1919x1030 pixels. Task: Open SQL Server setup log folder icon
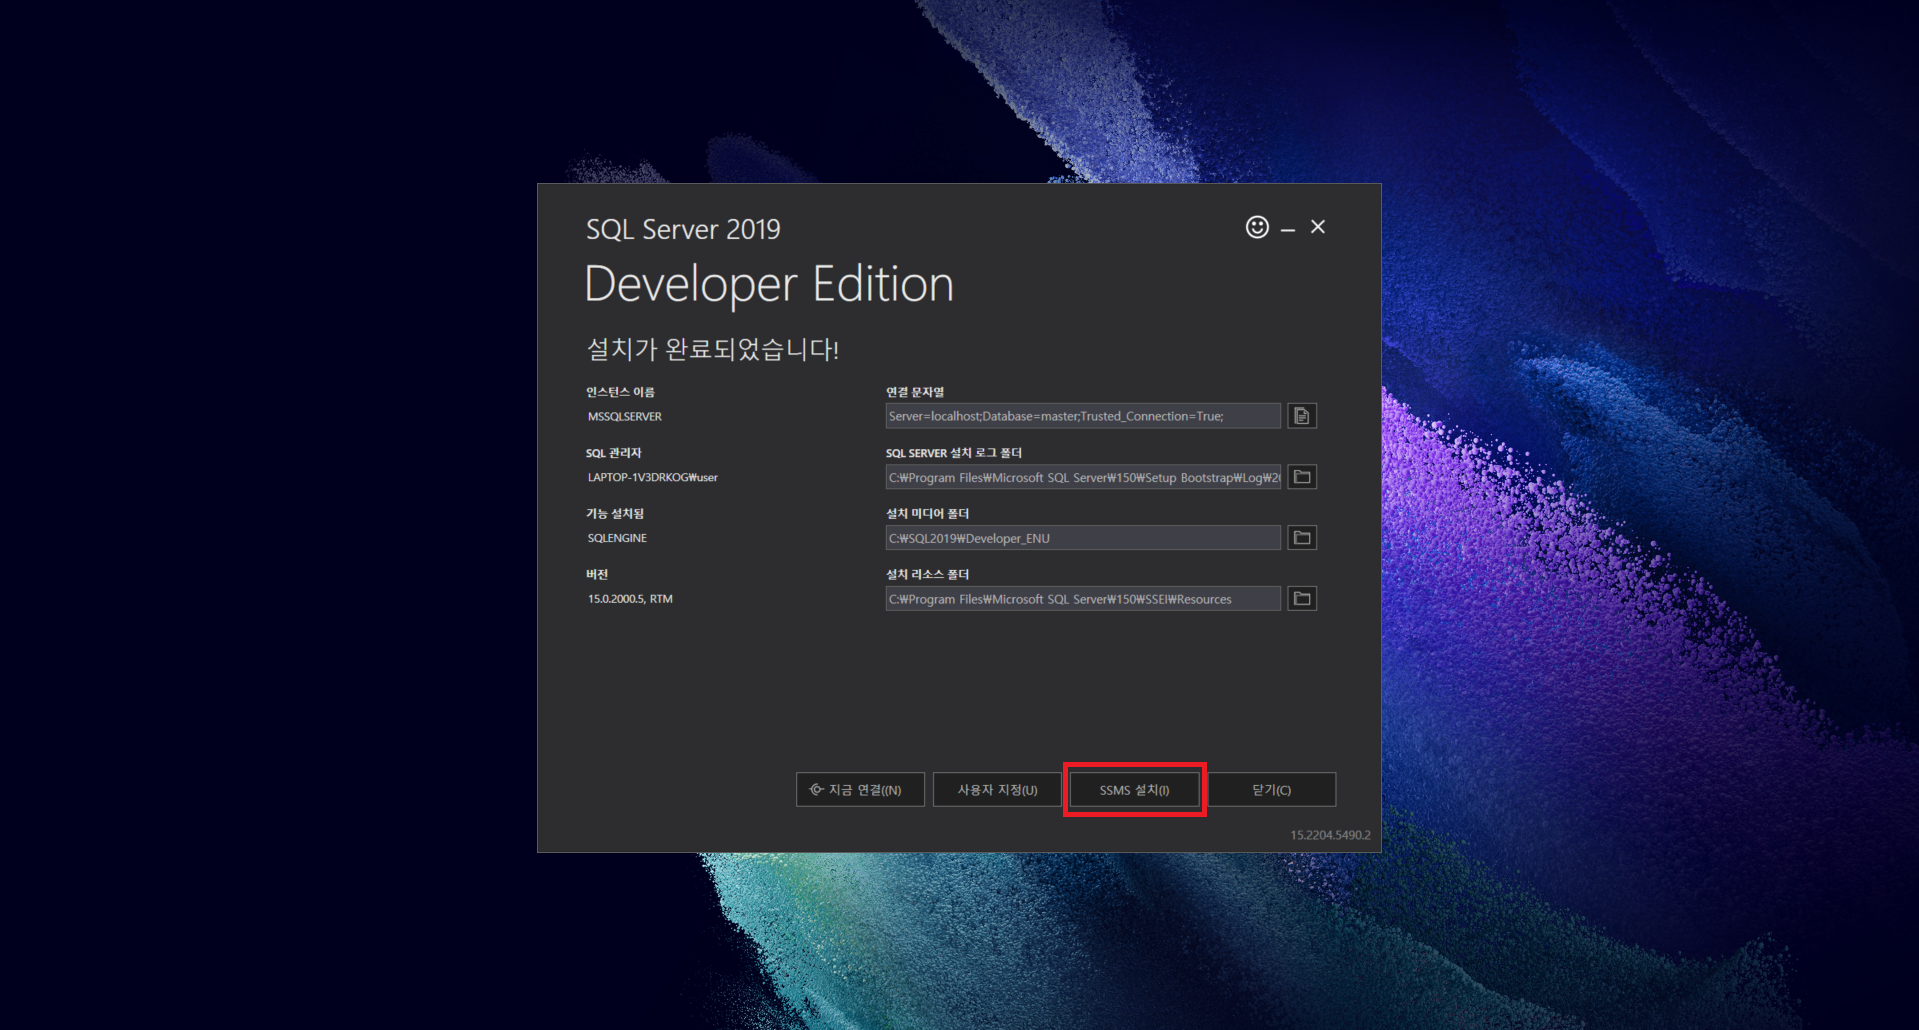tap(1302, 477)
